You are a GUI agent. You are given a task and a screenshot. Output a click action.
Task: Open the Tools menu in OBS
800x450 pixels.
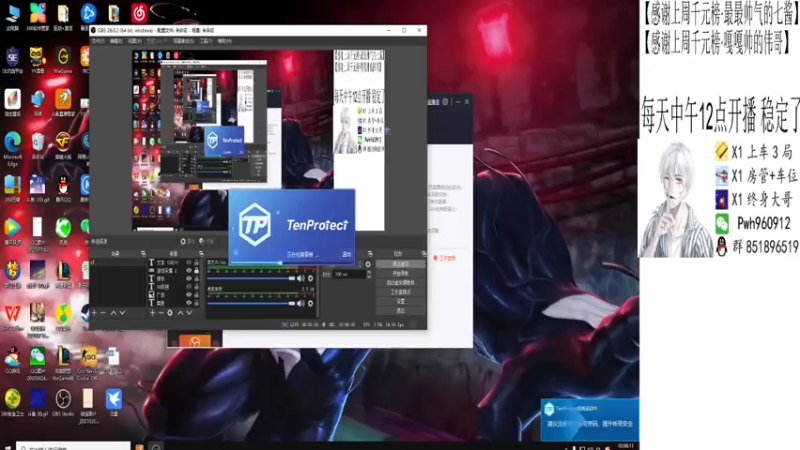[206, 41]
